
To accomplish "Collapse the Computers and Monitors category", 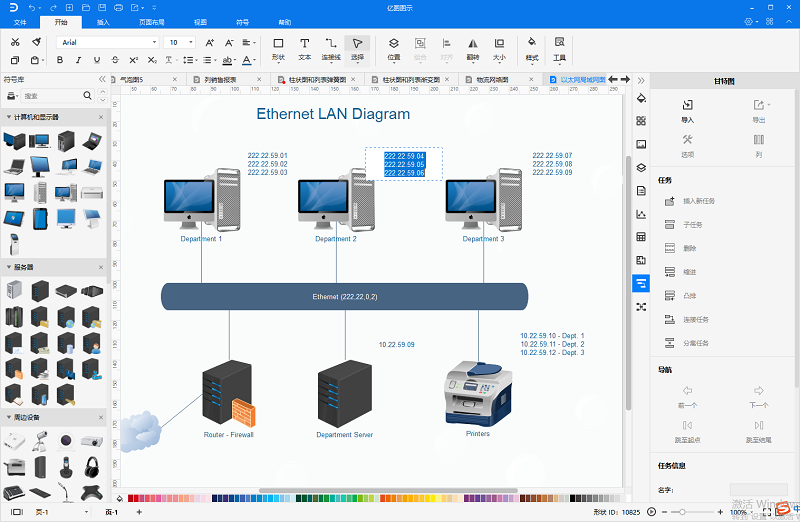I will point(9,117).
